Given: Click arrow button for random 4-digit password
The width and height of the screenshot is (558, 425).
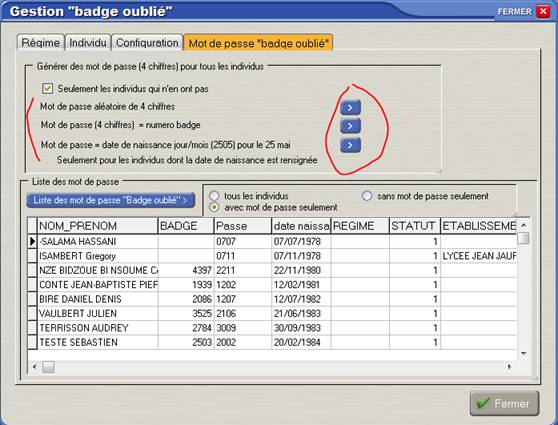Looking at the screenshot, I should coord(350,107).
